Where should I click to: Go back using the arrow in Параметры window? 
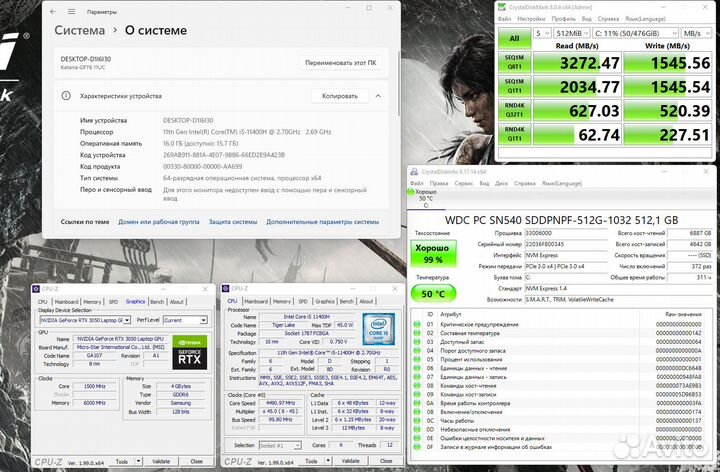coord(53,11)
